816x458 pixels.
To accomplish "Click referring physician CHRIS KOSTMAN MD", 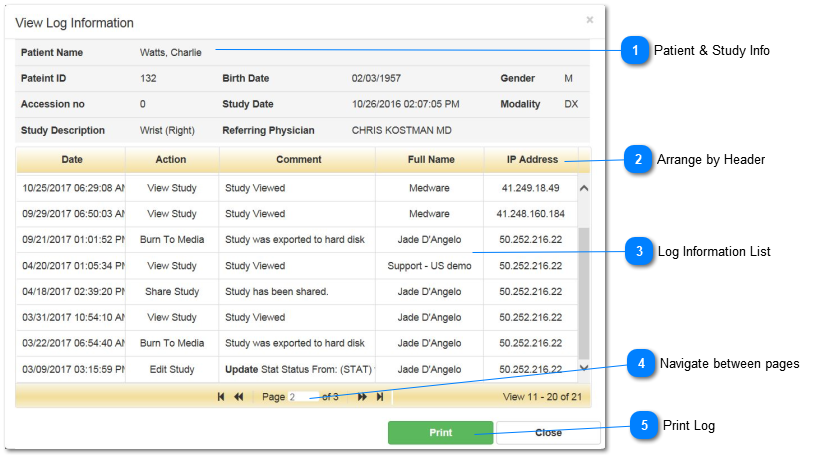I will point(401,131).
